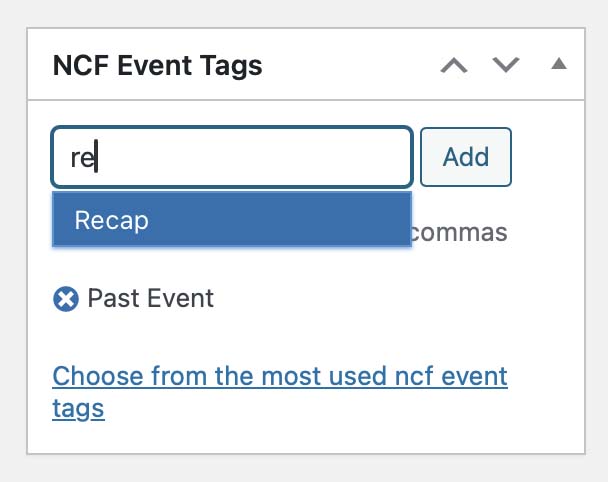The width and height of the screenshot is (608, 482).
Task: Click the NCF Event Tags heading
Action: (x=157, y=65)
